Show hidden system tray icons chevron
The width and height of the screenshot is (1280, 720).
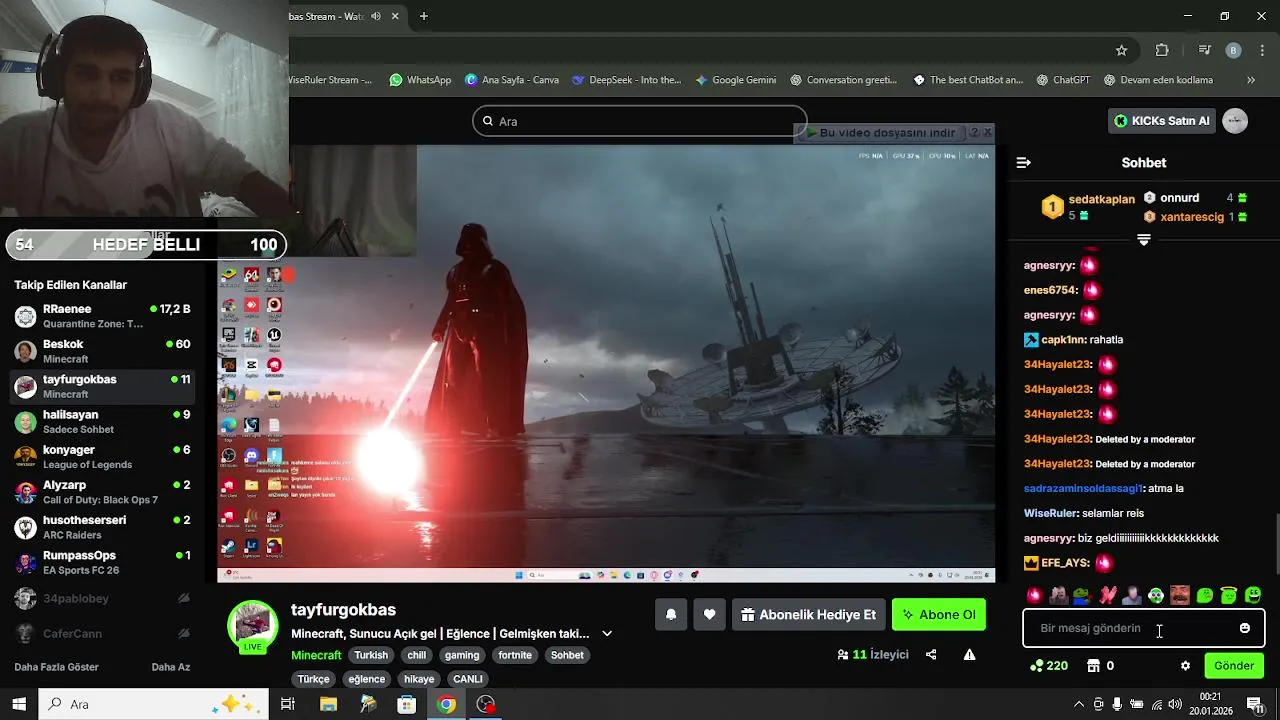(1079, 704)
